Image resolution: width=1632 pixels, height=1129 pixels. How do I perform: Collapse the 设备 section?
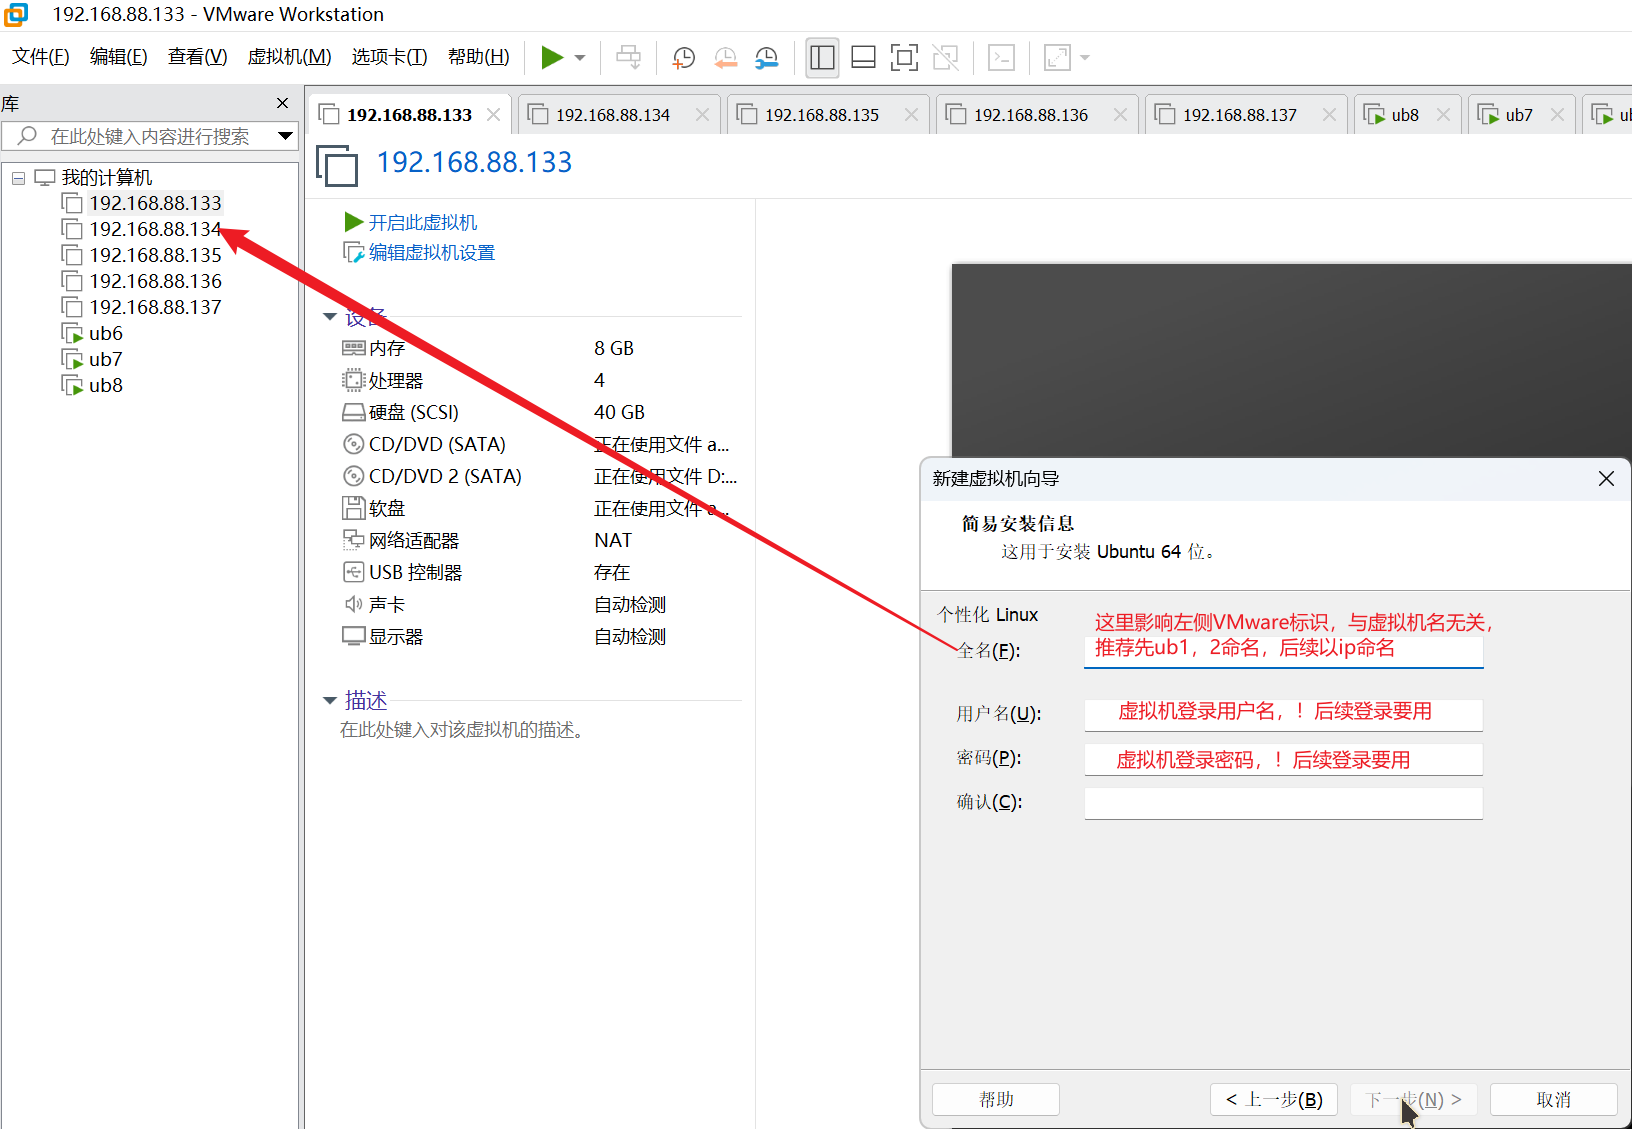click(x=330, y=317)
